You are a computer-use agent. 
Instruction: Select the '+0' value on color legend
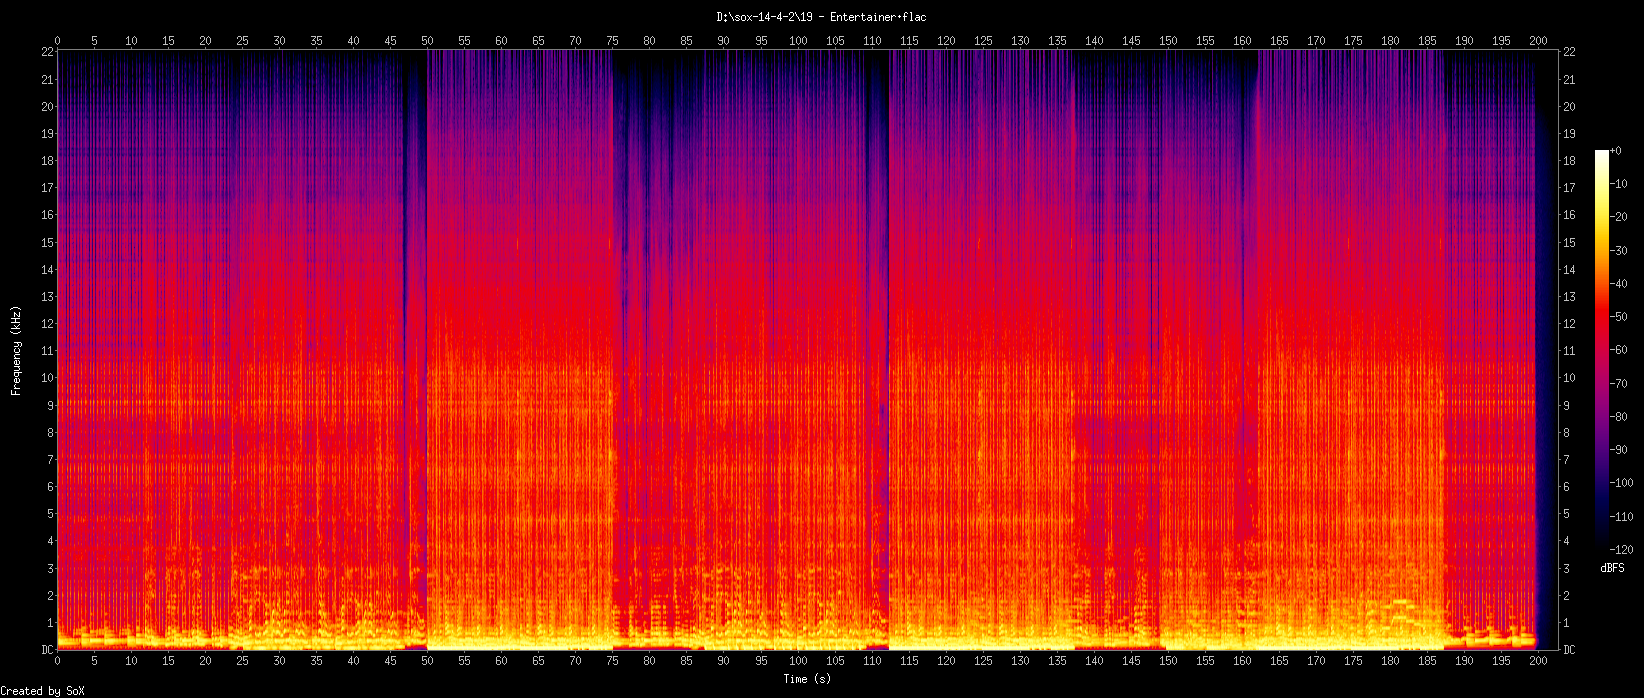(x=1617, y=150)
